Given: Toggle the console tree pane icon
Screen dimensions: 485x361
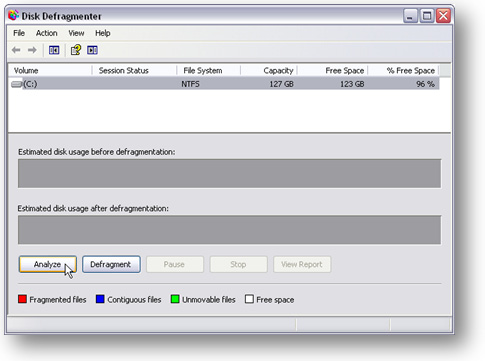Looking at the screenshot, I should tap(54, 50).
